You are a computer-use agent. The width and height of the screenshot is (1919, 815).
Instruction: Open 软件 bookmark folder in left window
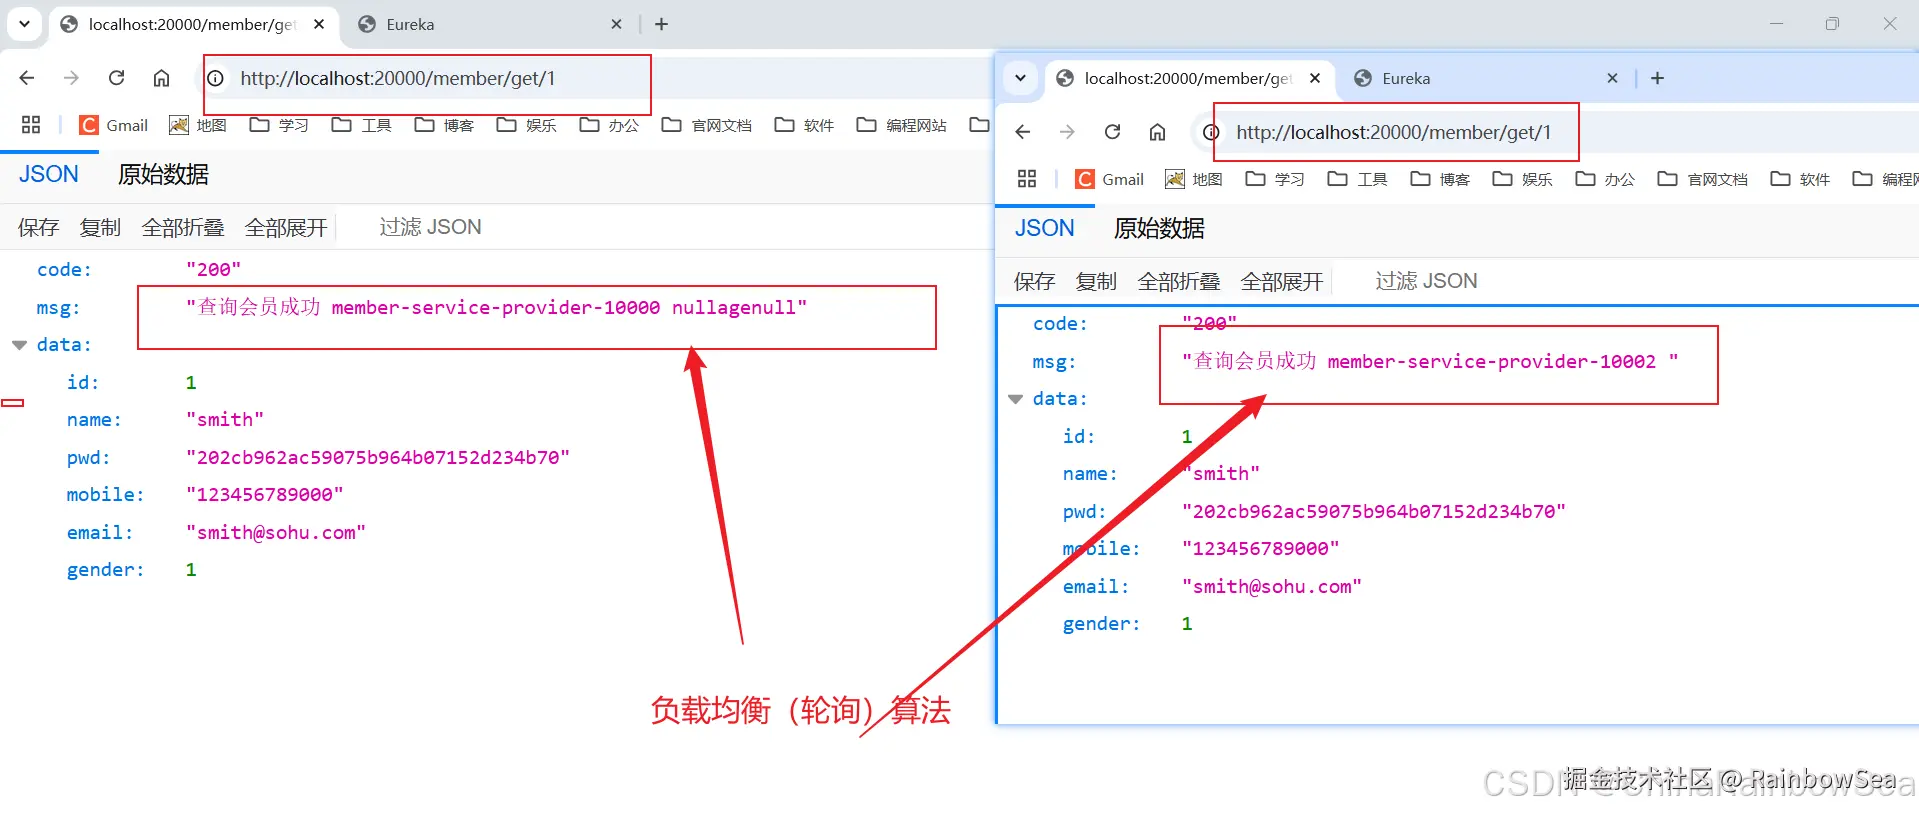(805, 125)
